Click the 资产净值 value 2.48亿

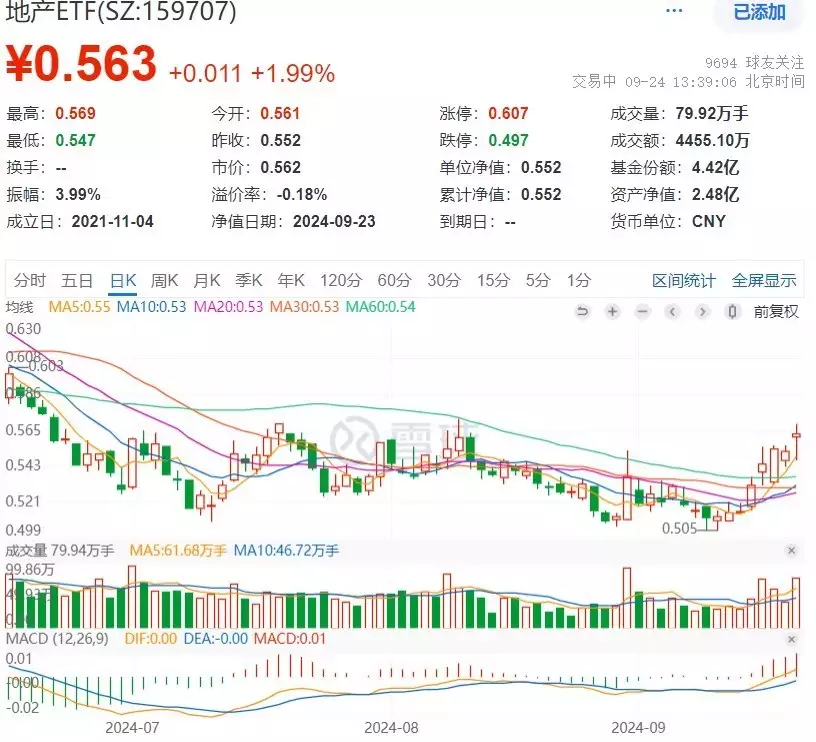tap(715, 195)
